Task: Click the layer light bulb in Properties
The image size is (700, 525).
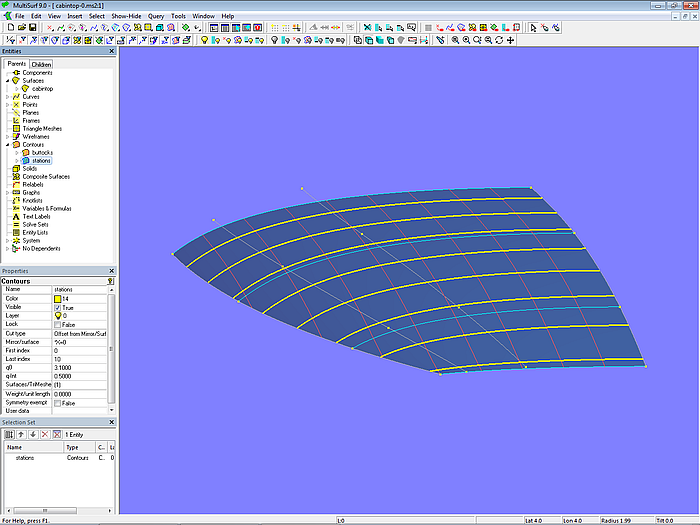Action: pos(58,315)
